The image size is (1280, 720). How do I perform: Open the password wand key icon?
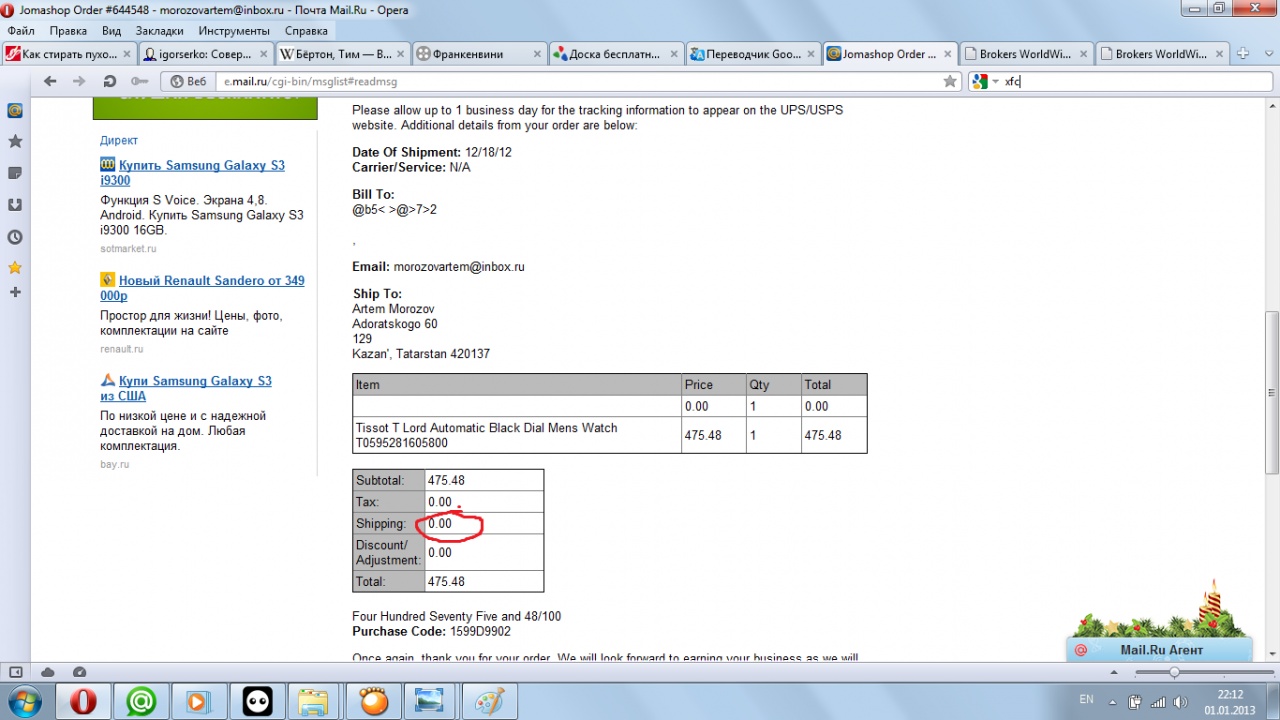coord(138,81)
